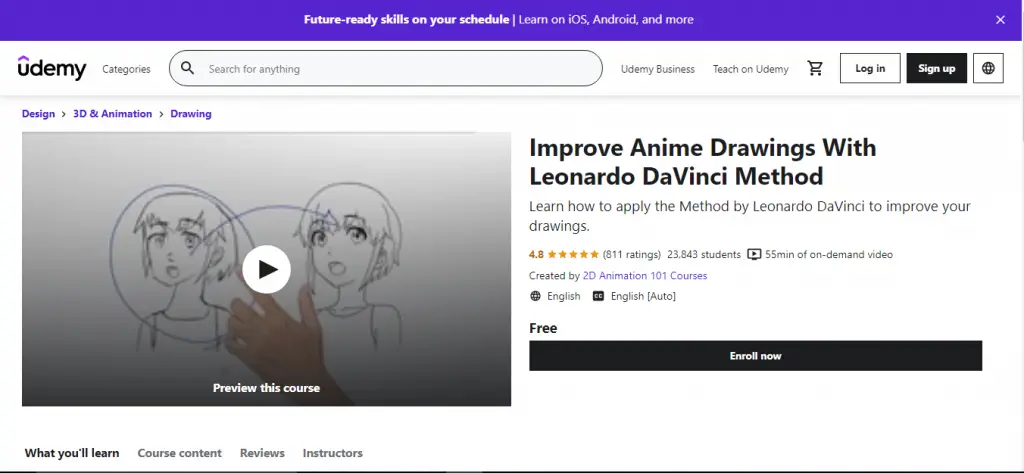Open the shopping cart
1024x473 pixels.
pyautogui.click(x=815, y=68)
